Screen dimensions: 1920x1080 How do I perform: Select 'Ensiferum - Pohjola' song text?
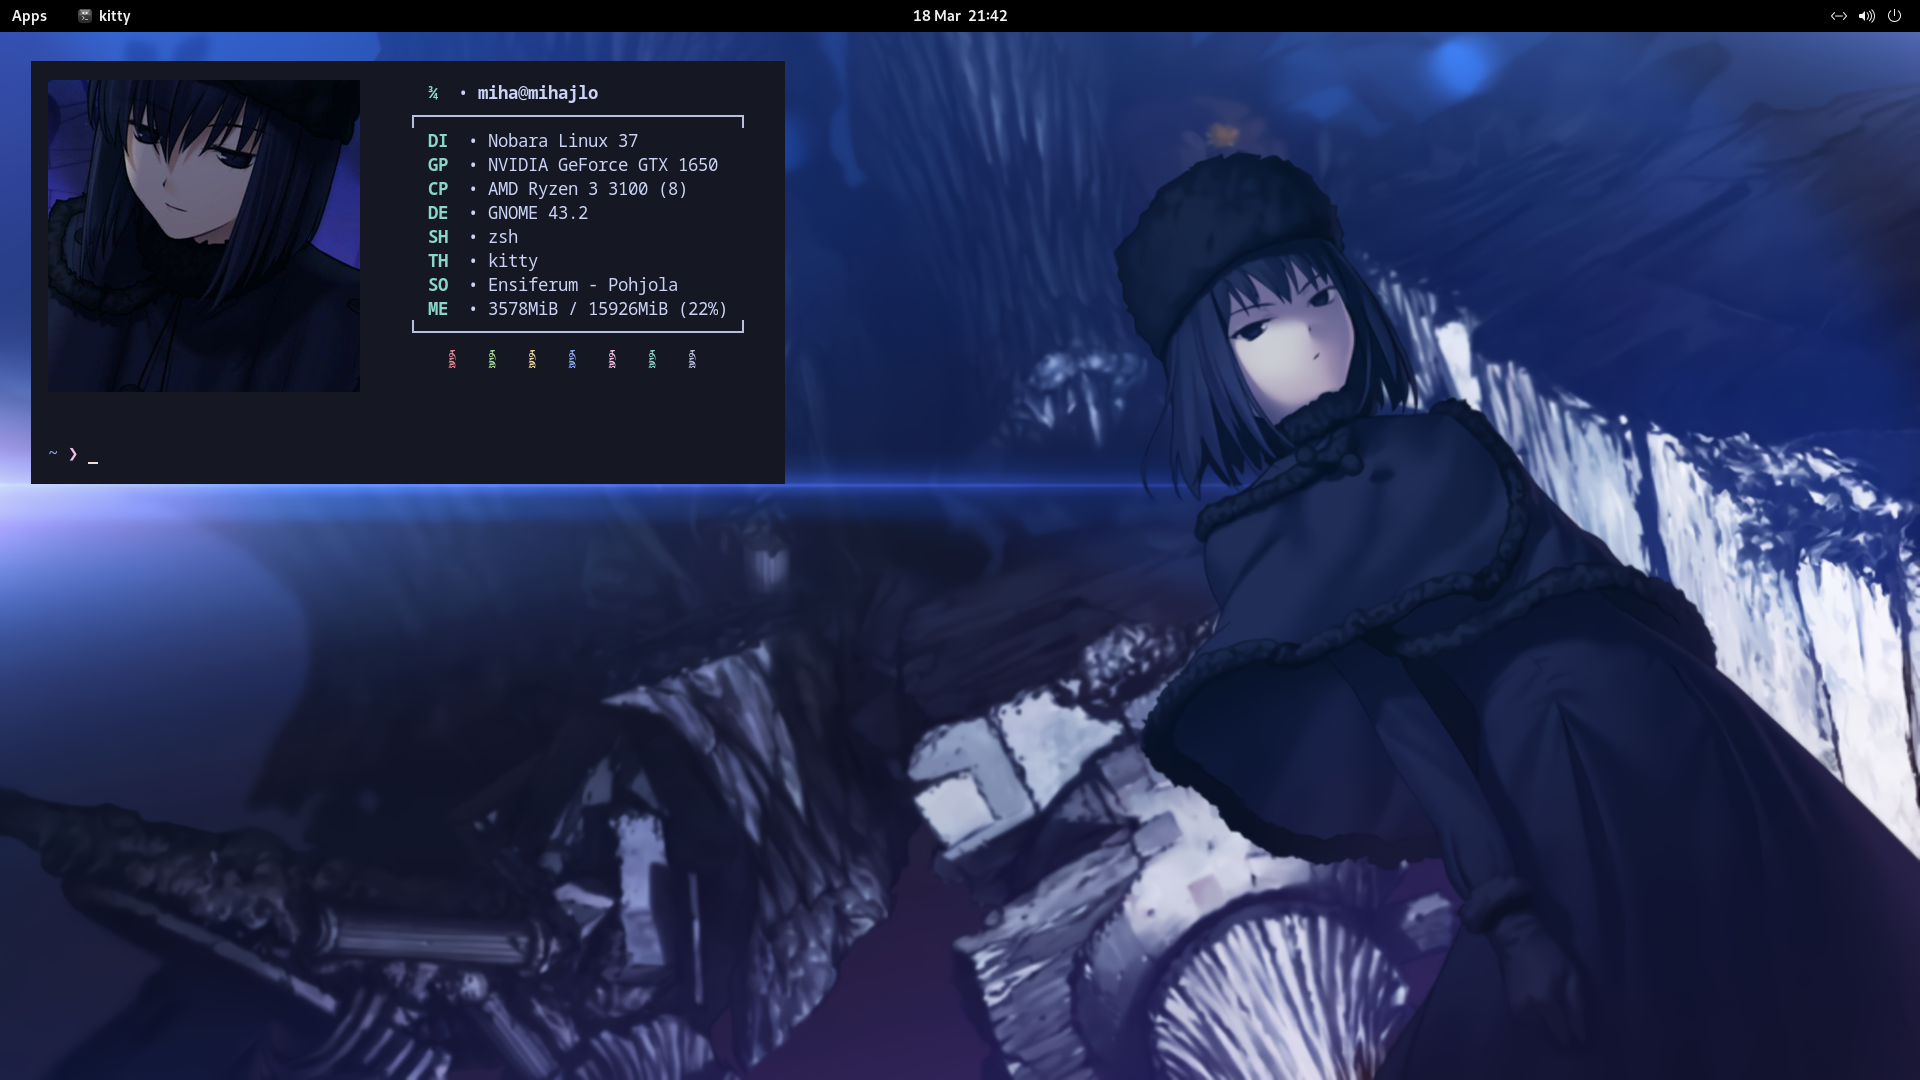(583, 285)
